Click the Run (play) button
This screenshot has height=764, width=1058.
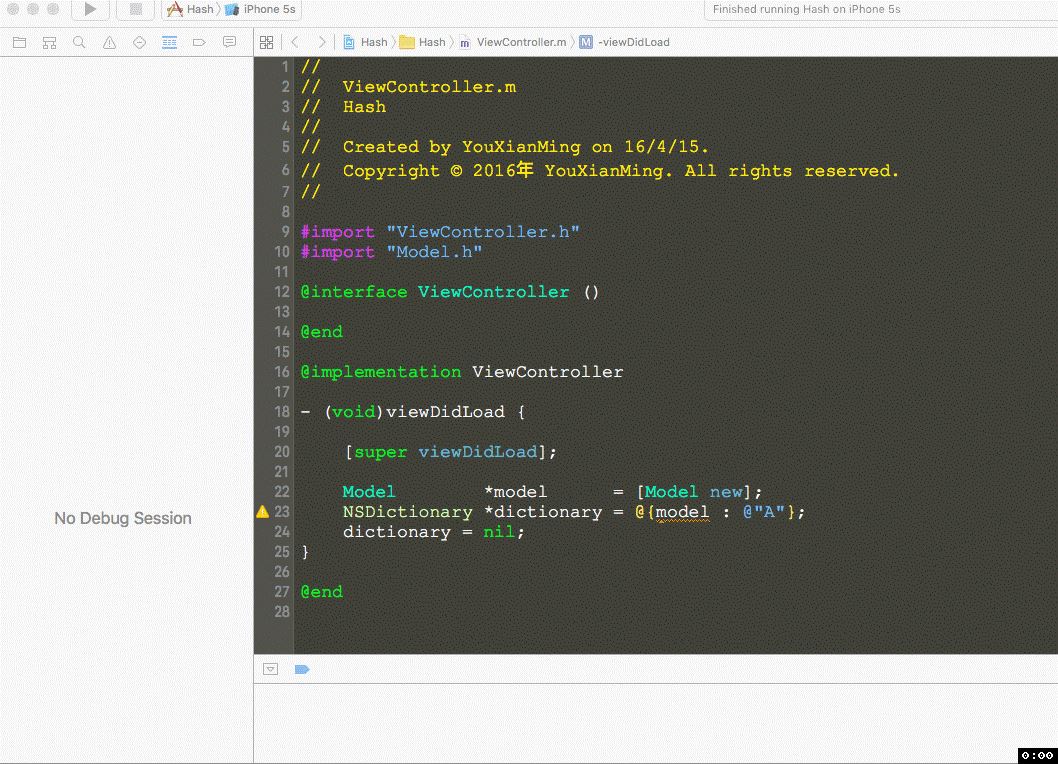(x=90, y=10)
